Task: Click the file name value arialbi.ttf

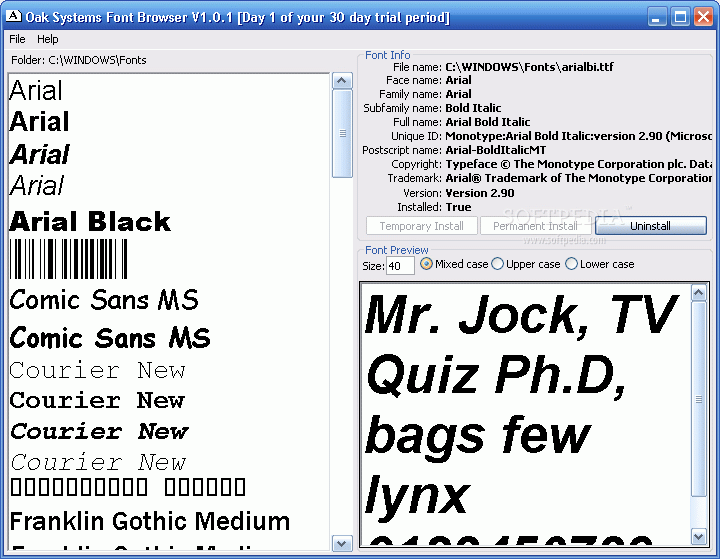Action: point(529,67)
